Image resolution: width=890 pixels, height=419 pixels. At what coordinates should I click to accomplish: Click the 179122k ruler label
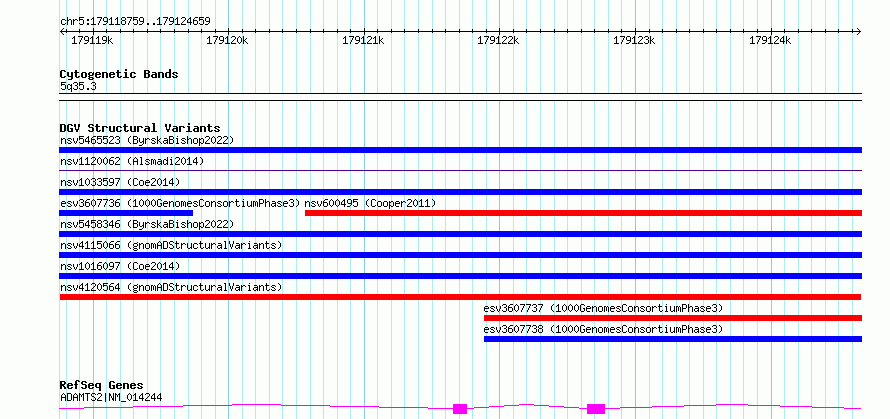(498, 40)
